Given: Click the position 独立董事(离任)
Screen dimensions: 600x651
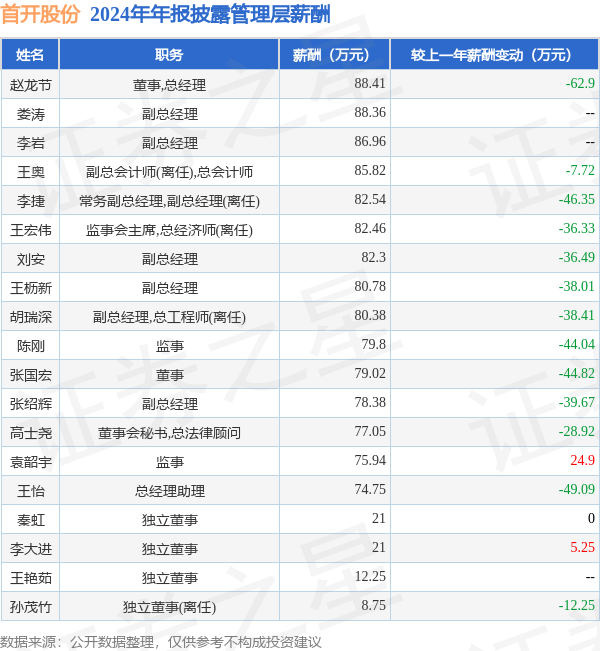Looking at the screenshot, I should click(169, 607).
